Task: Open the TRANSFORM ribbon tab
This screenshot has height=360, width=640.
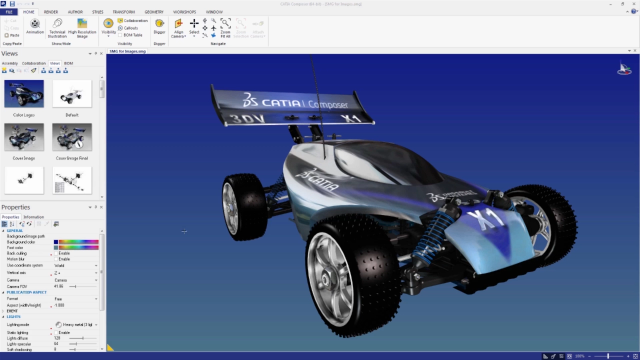Action: coord(124,12)
